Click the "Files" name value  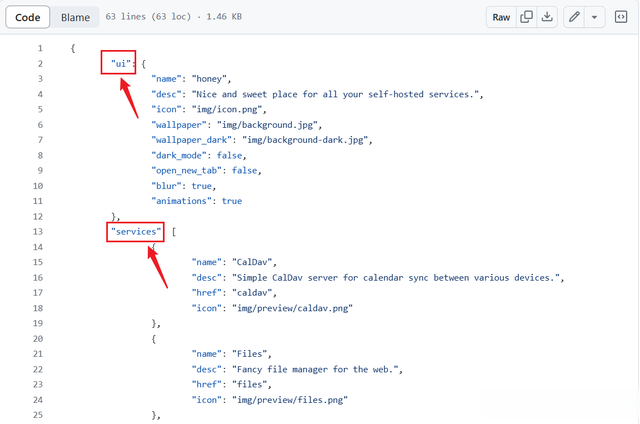249,354
